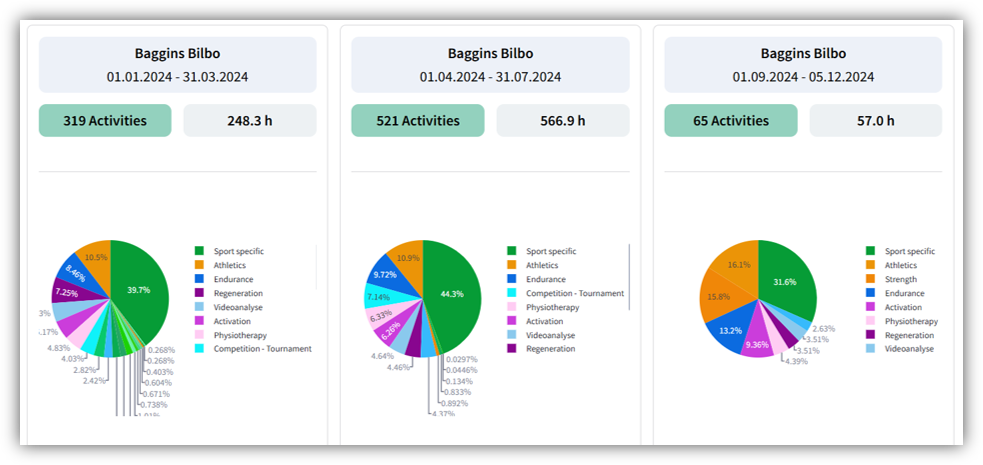Click the cyan Competition - Tournament swatch in the 521 Activities legend
983x465 pixels.
click(513, 293)
